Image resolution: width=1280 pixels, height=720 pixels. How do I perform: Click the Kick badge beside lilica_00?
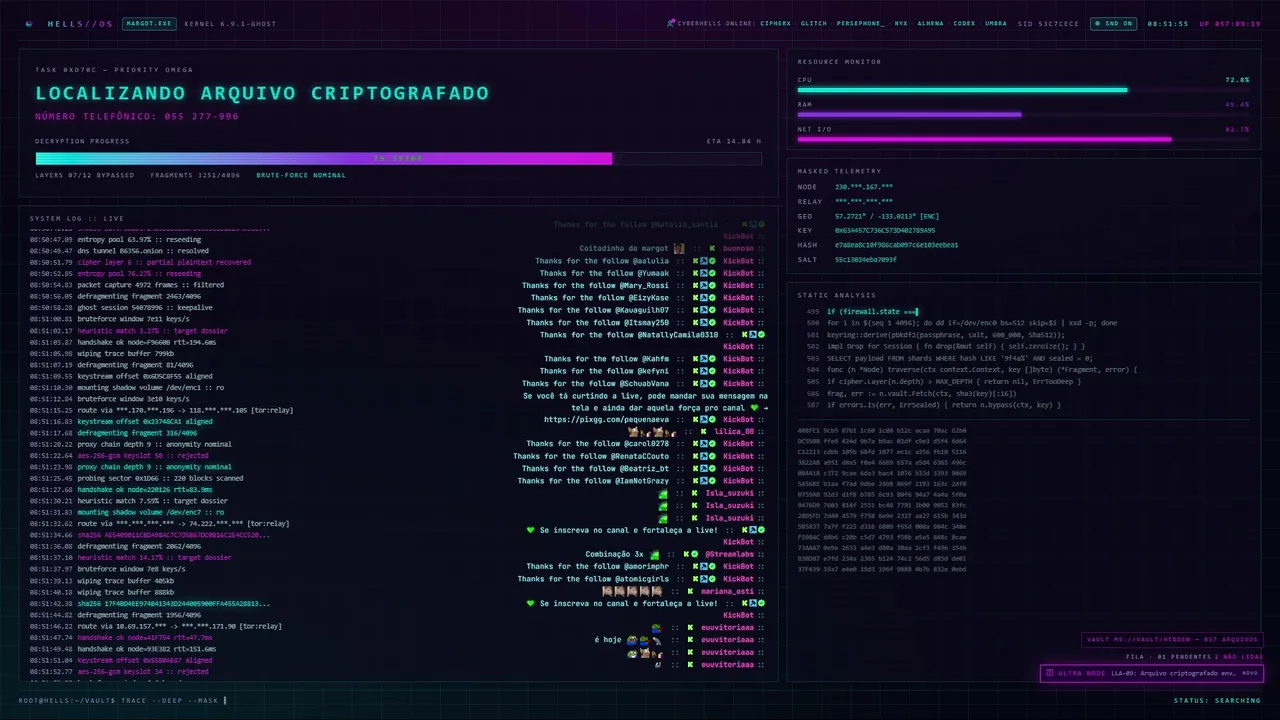704,432
